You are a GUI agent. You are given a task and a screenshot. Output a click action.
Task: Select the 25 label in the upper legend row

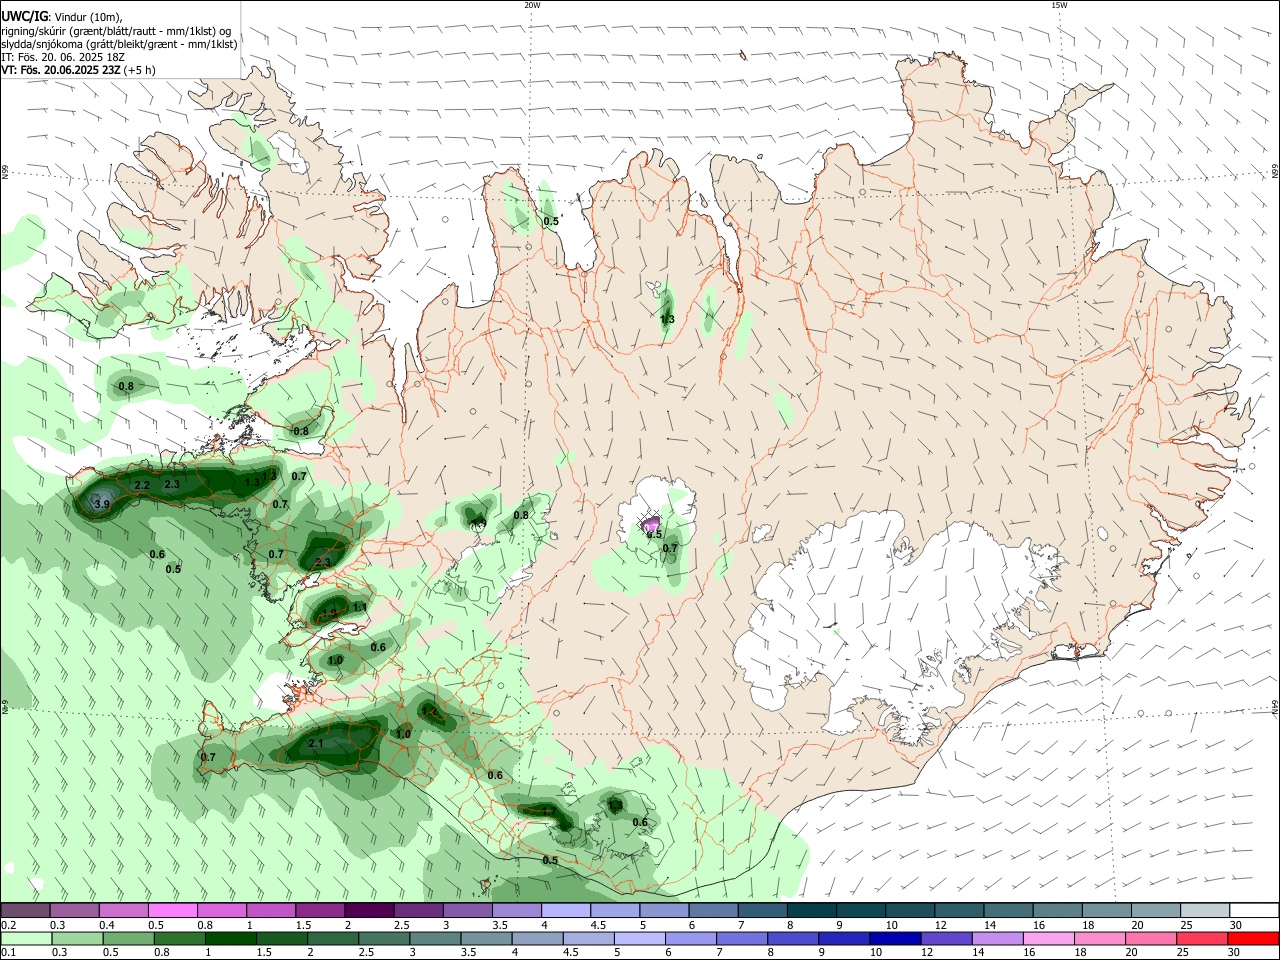point(1186,925)
